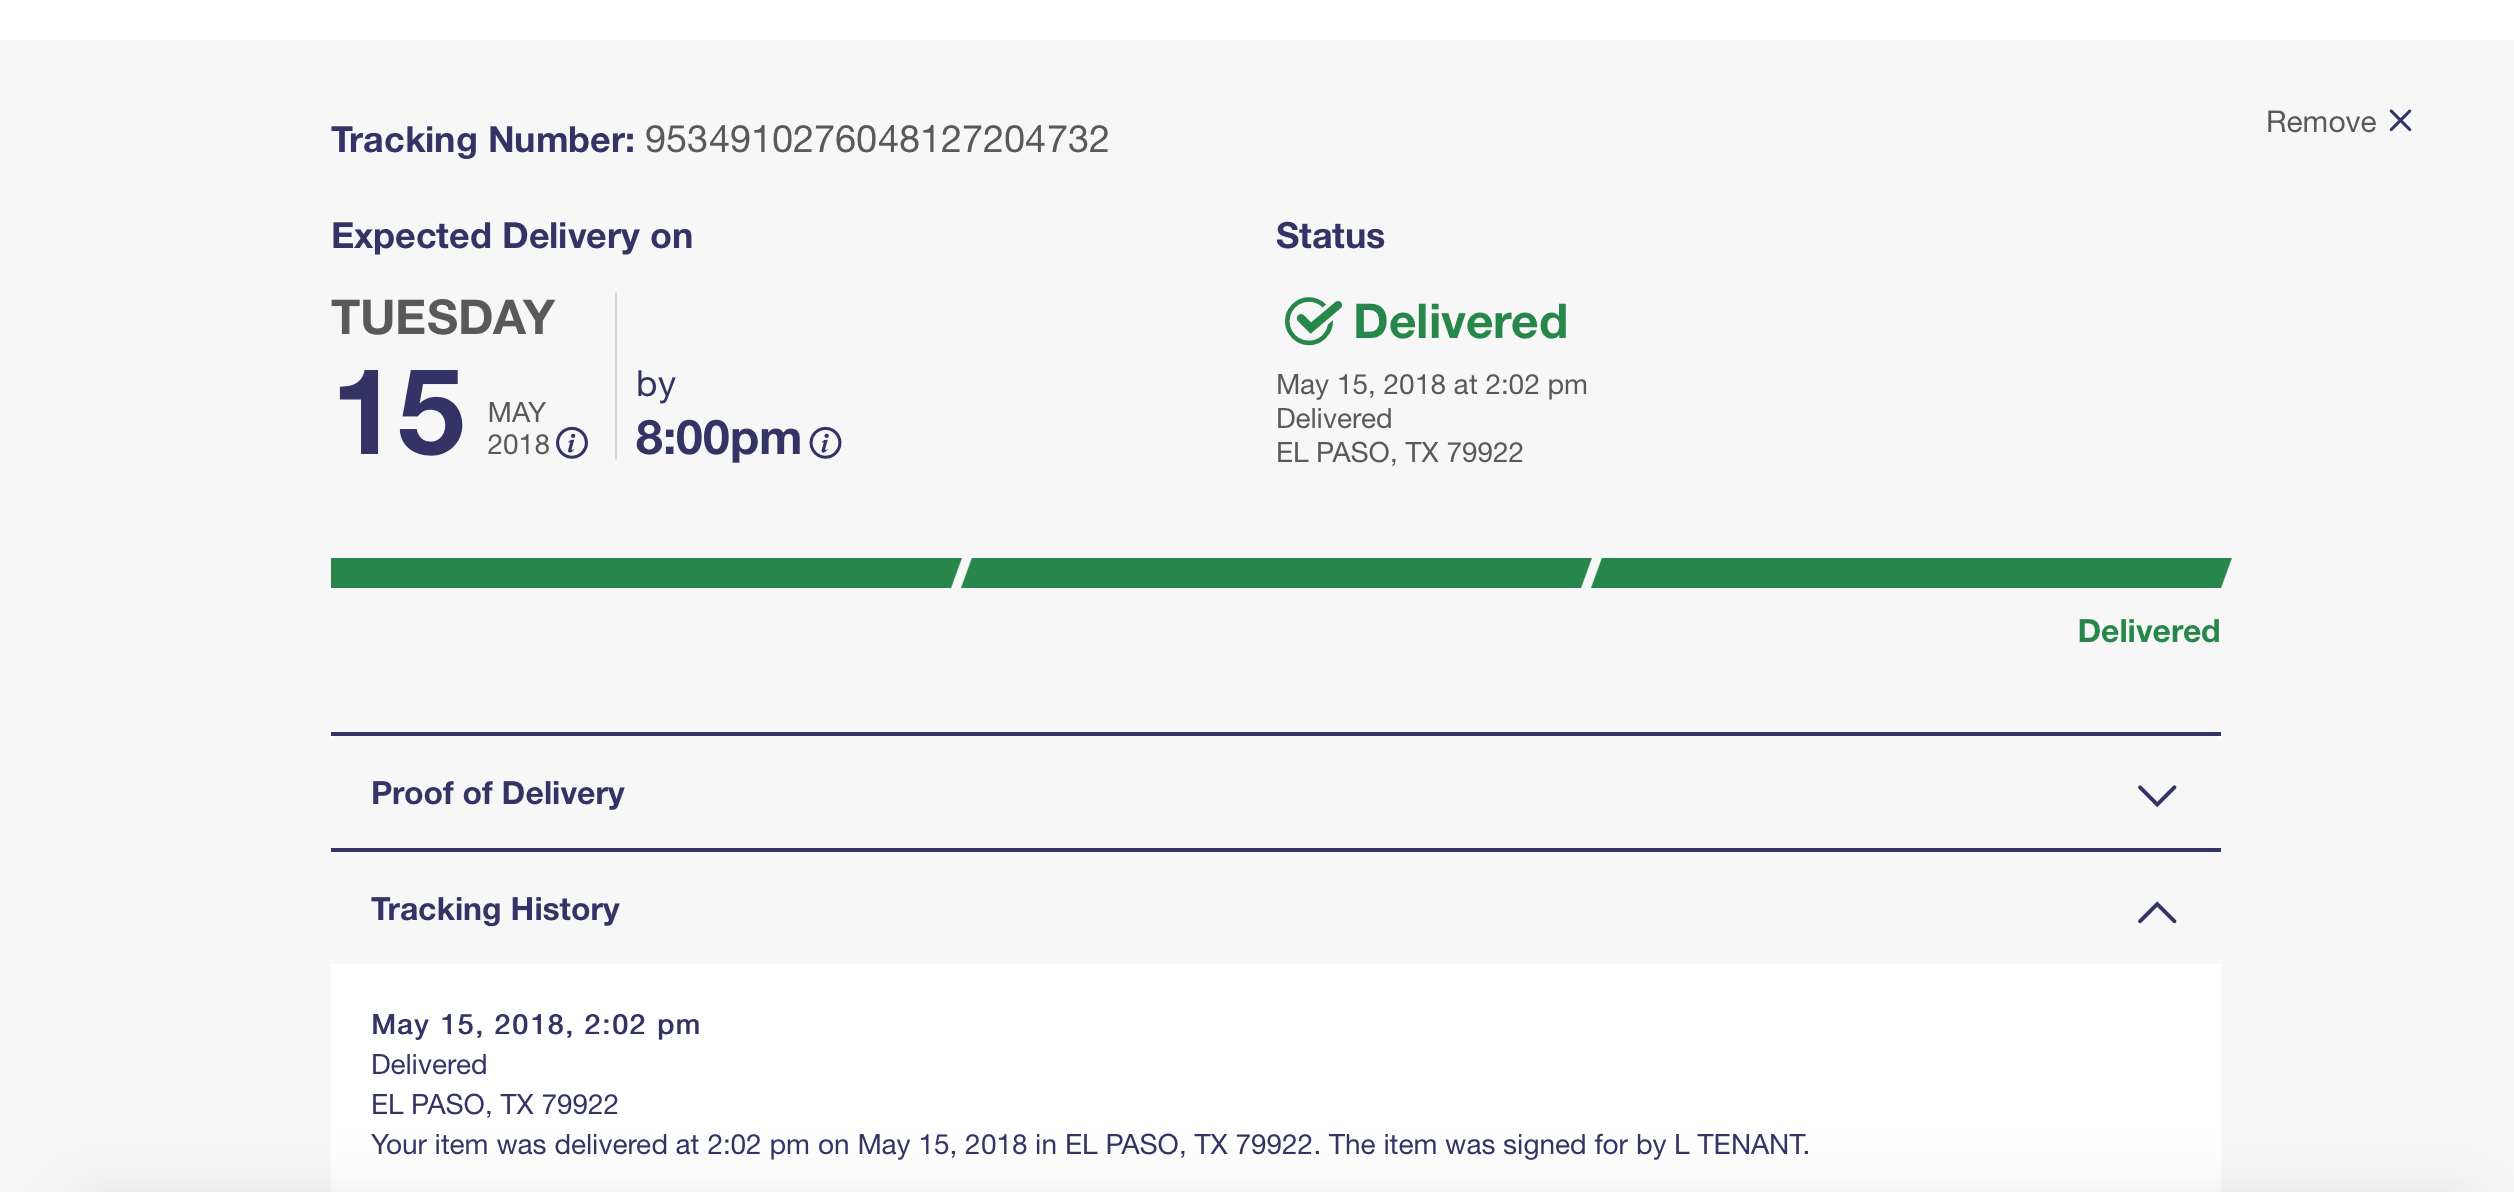Open the Proof of Delivery section header

[1275, 793]
